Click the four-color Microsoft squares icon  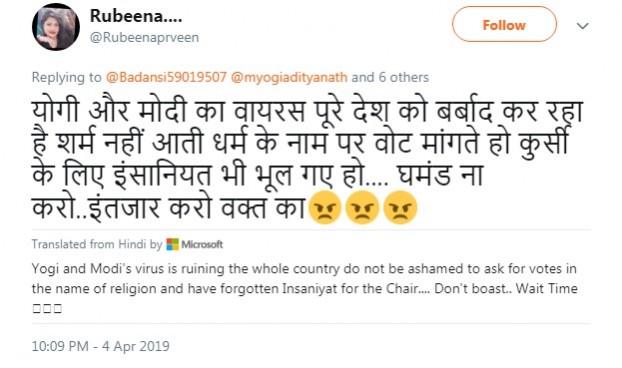pyautogui.click(x=173, y=244)
